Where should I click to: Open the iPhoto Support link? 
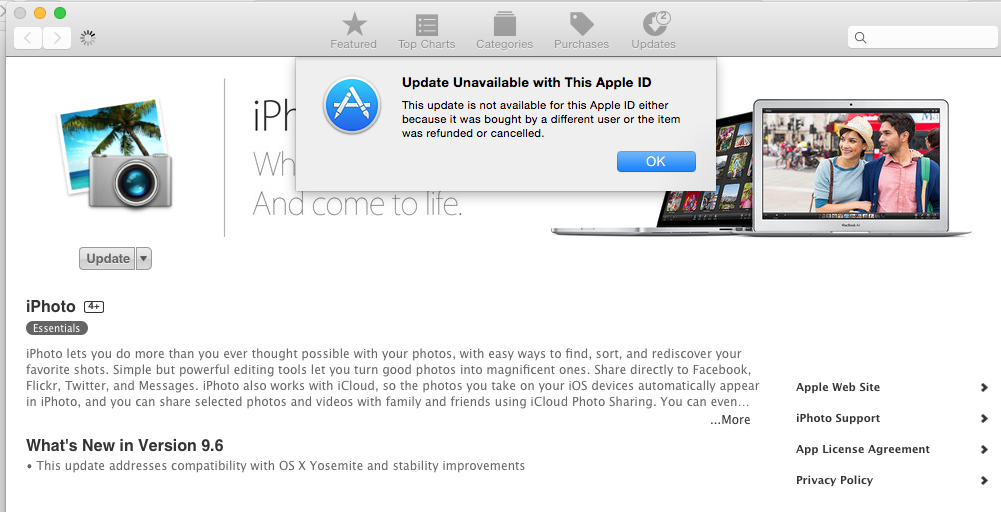point(838,418)
